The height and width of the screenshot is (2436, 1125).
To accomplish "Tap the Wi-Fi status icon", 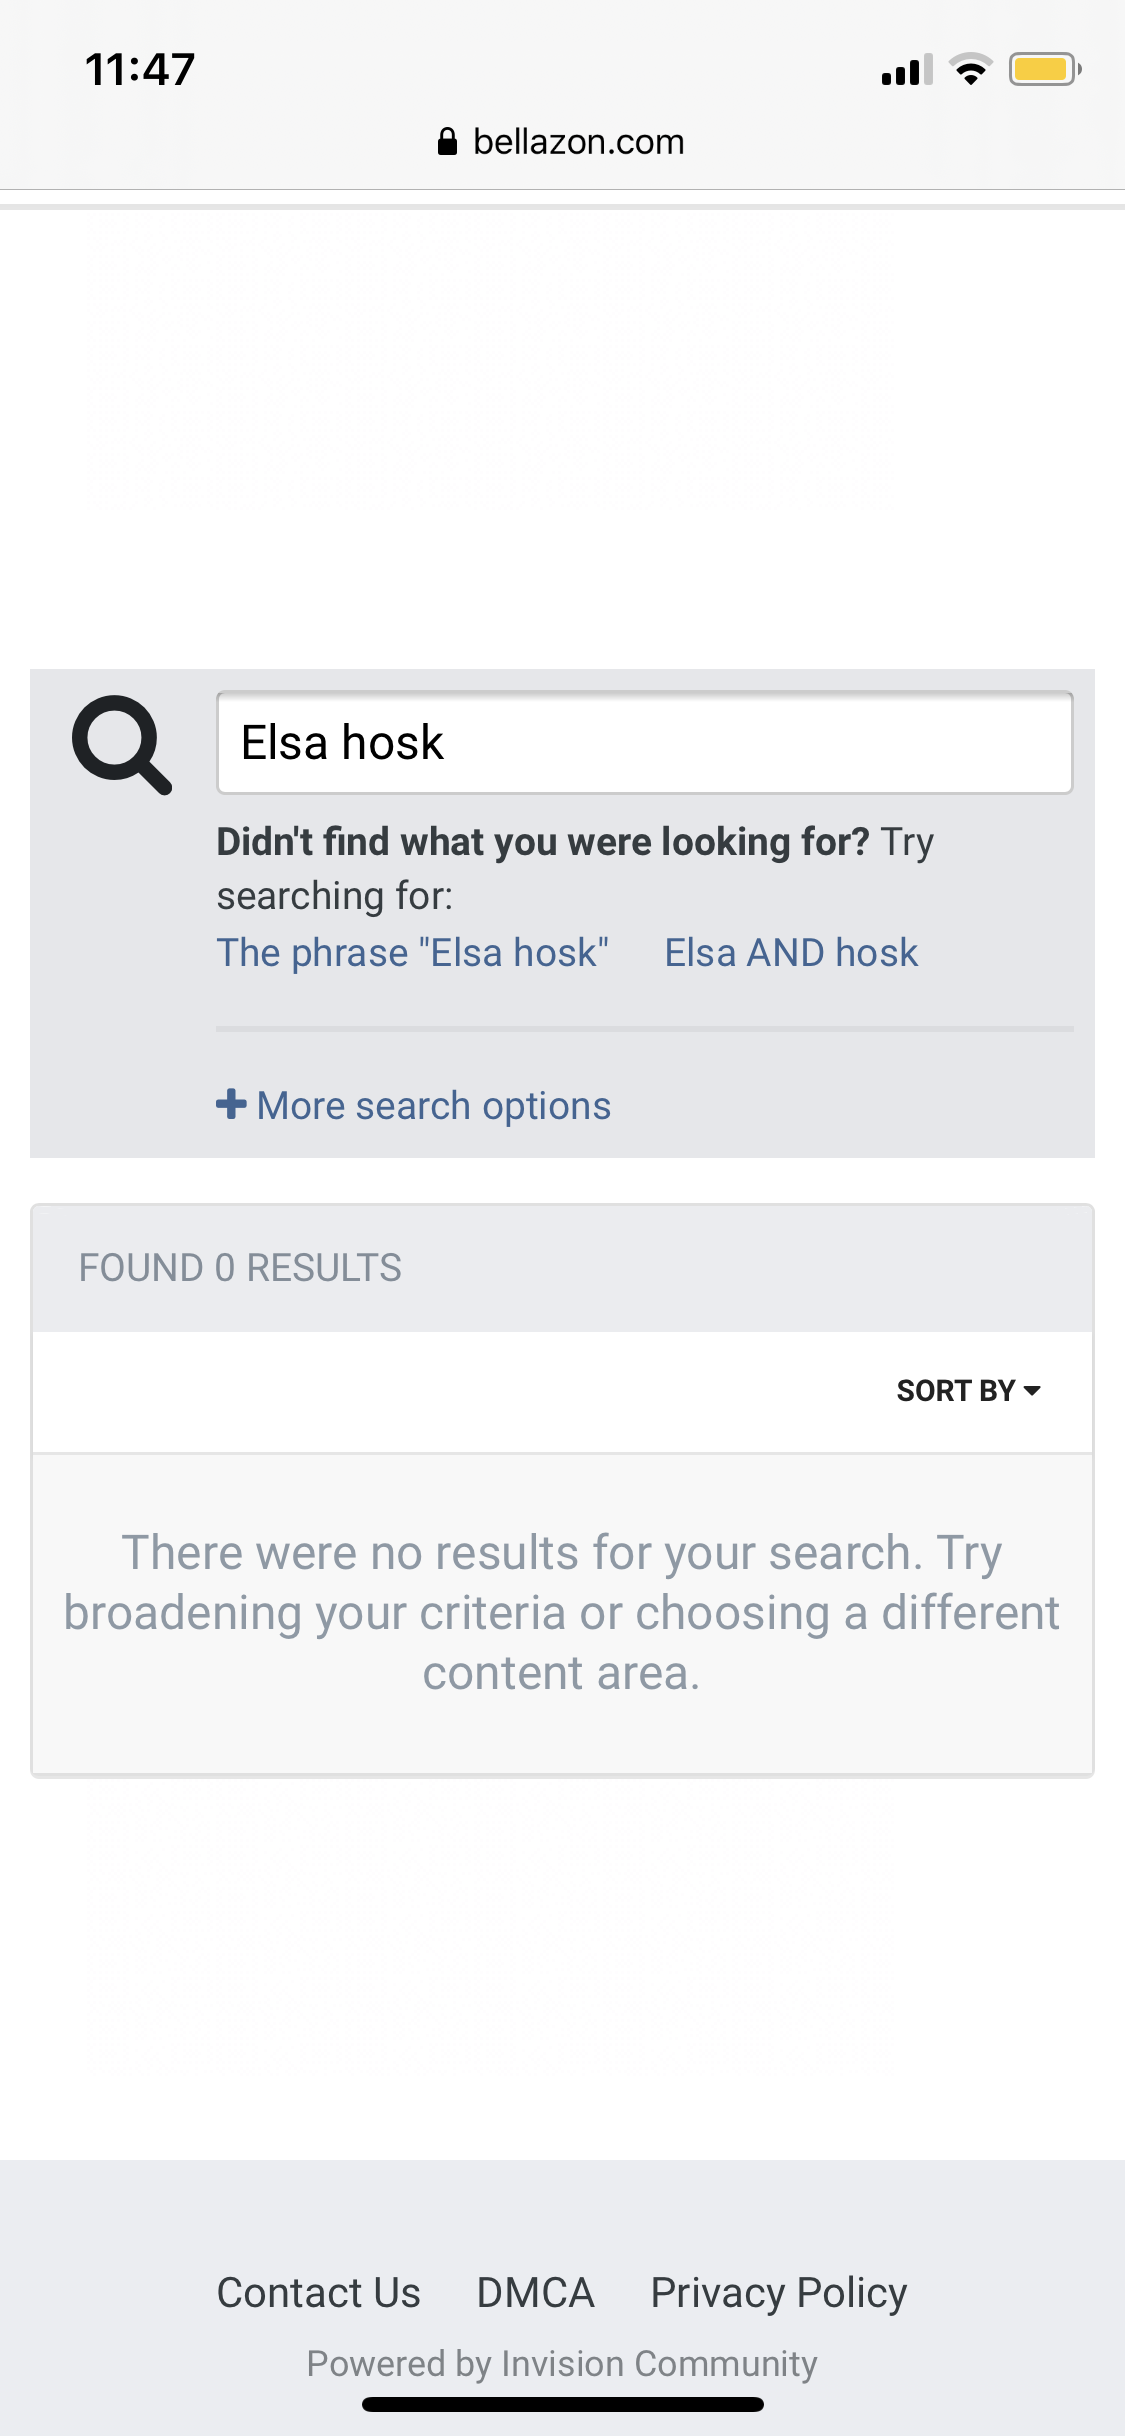I will (x=970, y=70).
